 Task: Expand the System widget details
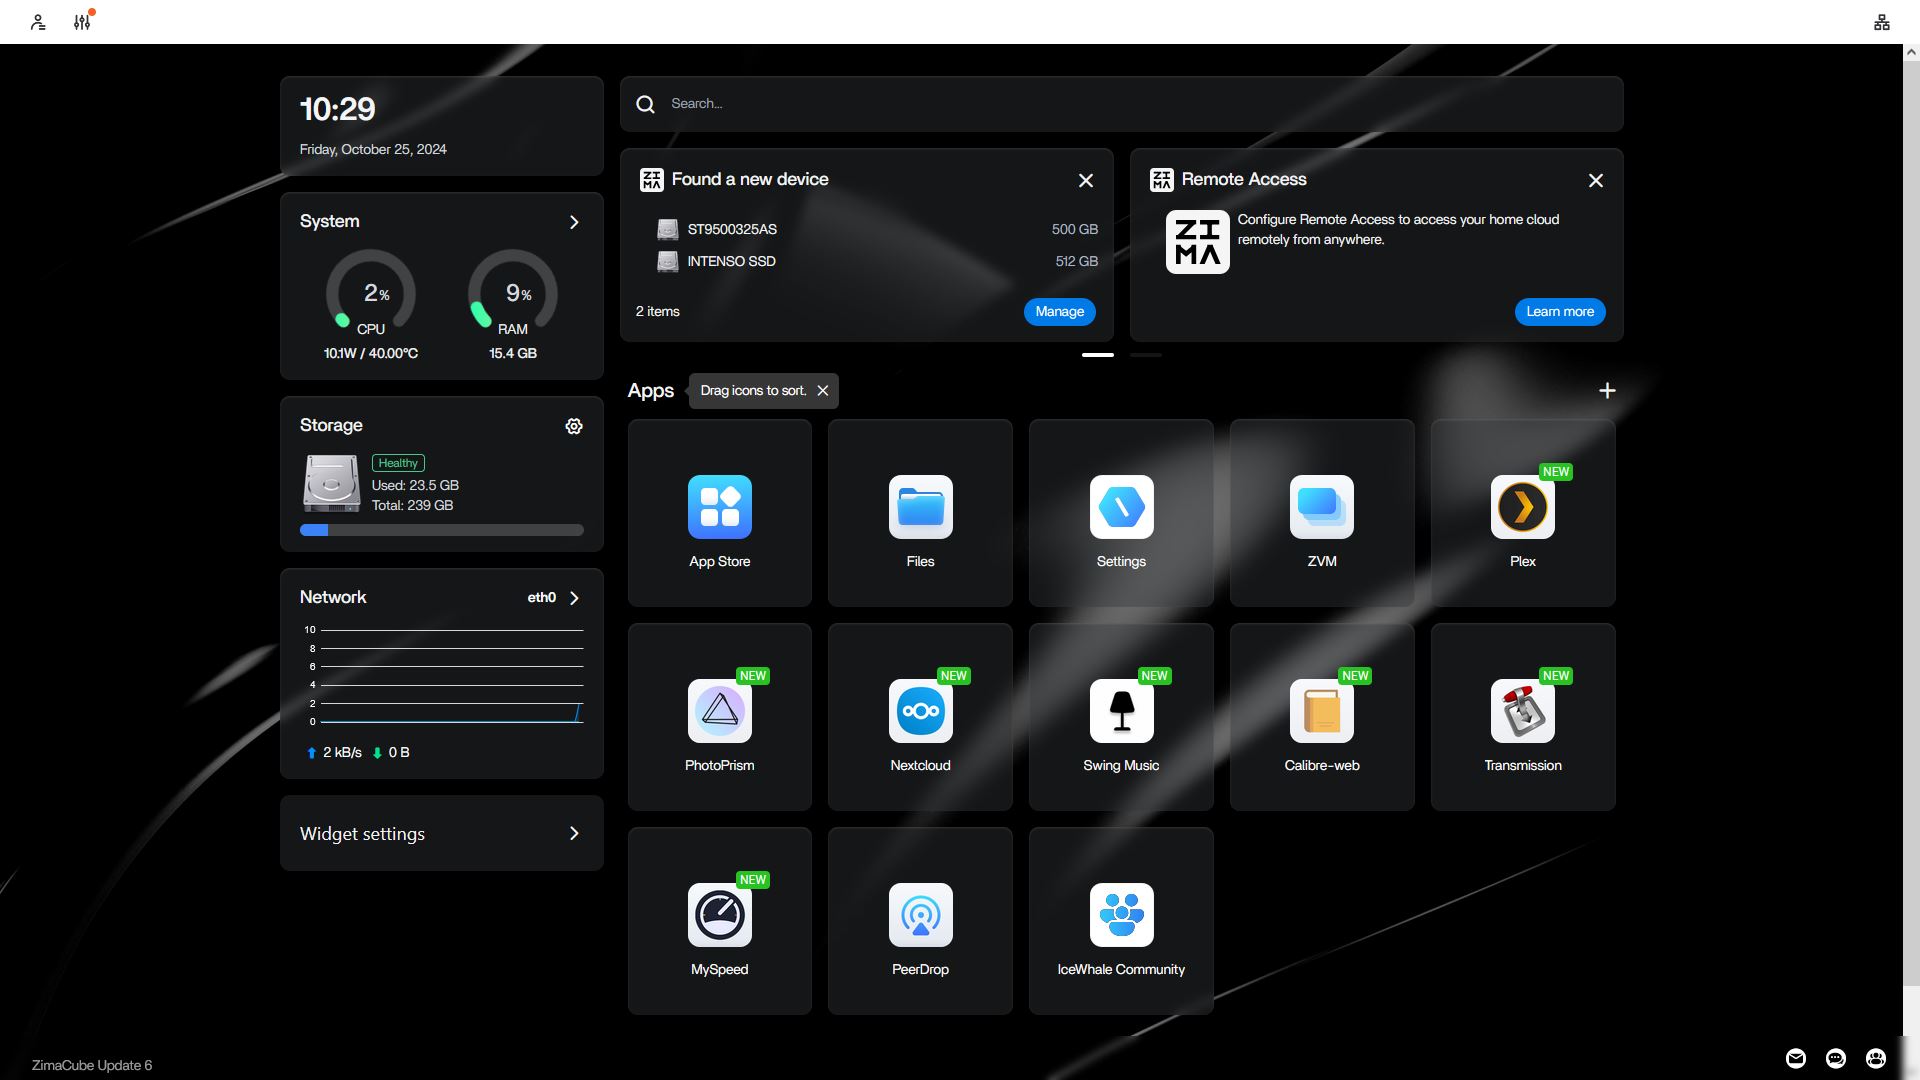(x=574, y=222)
